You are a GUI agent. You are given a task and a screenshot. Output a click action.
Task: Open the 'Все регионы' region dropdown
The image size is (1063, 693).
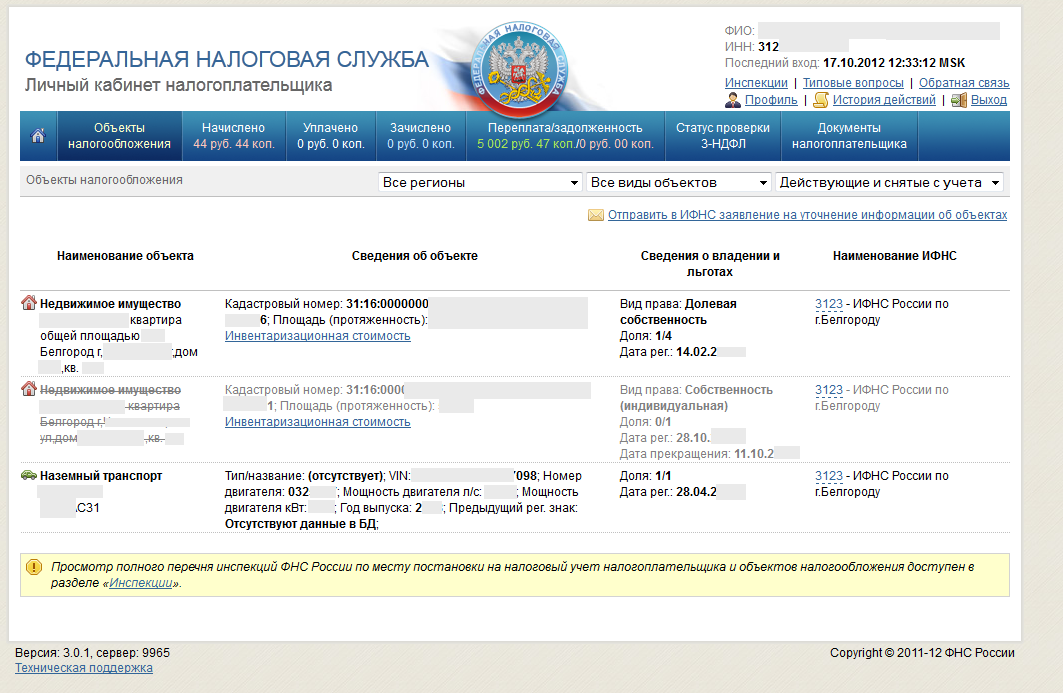click(x=480, y=182)
